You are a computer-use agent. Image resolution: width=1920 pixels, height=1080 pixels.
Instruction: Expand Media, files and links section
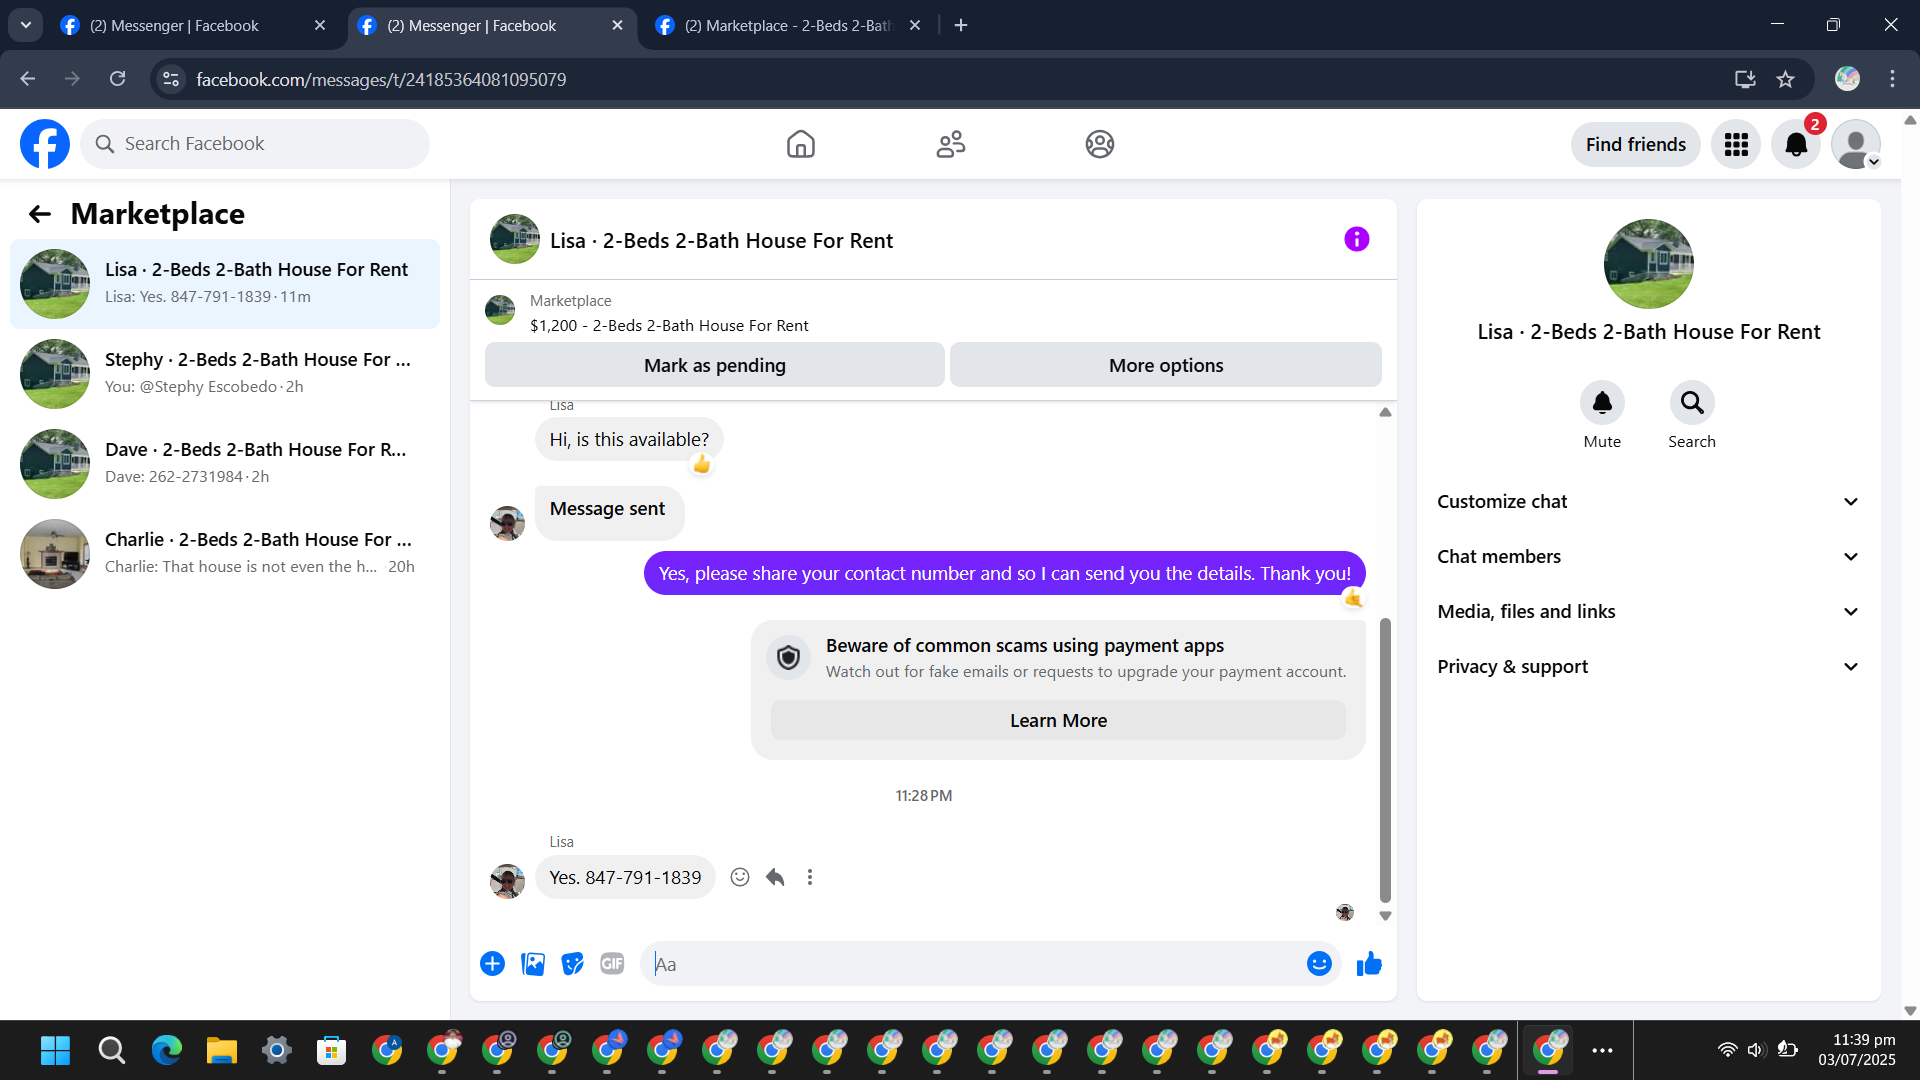pos(1648,612)
